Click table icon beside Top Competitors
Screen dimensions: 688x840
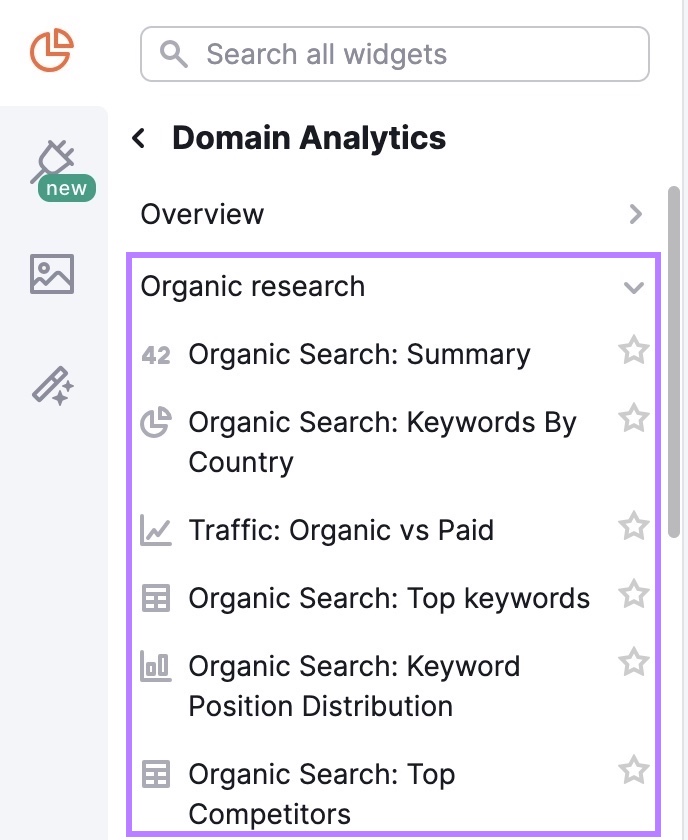(156, 774)
